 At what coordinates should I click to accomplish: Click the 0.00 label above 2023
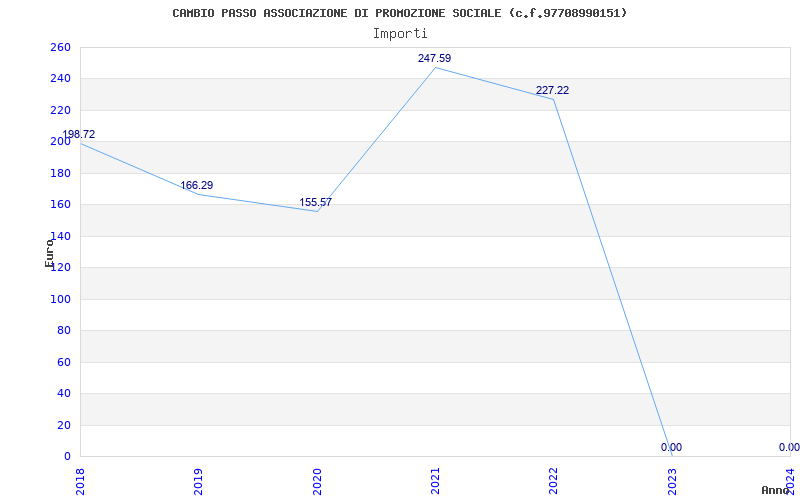click(x=671, y=447)
